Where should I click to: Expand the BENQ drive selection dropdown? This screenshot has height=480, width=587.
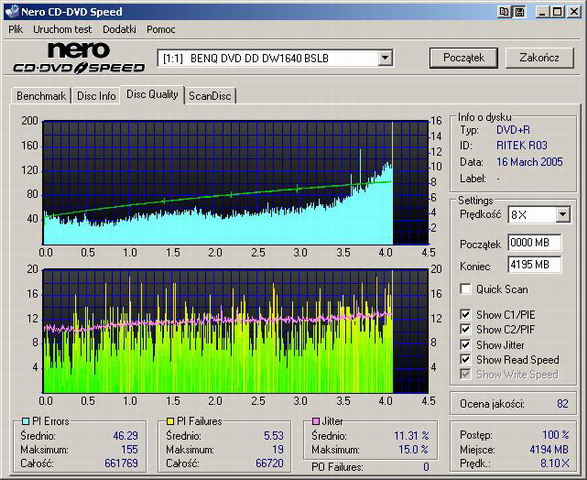click(x=384, y=58)
